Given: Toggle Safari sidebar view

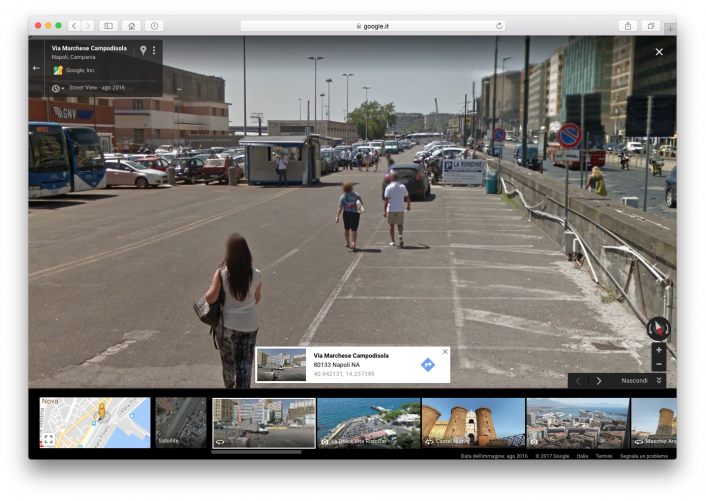Looking at the screenshot, I should [108, 26].
